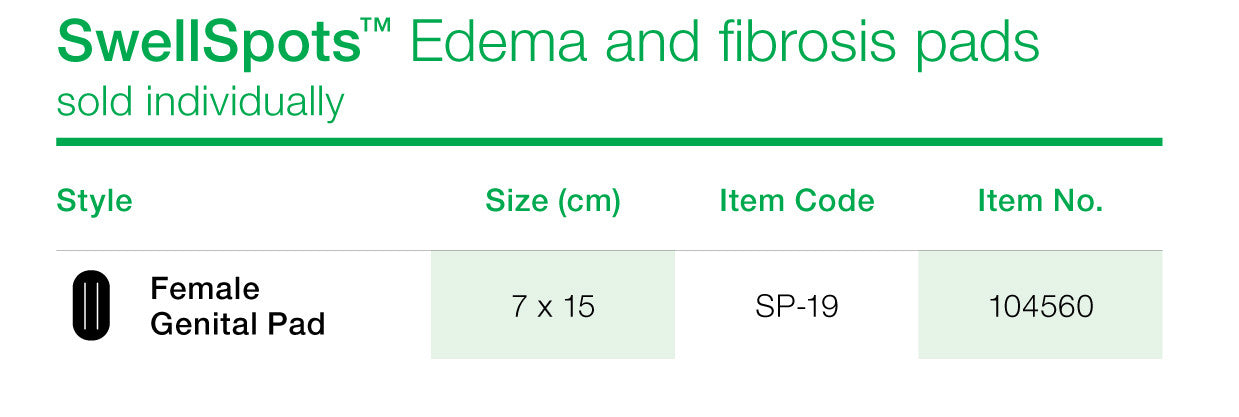Select the Item Code column header
Viewport: 1239px width, 417px height.
click(797, 201)
